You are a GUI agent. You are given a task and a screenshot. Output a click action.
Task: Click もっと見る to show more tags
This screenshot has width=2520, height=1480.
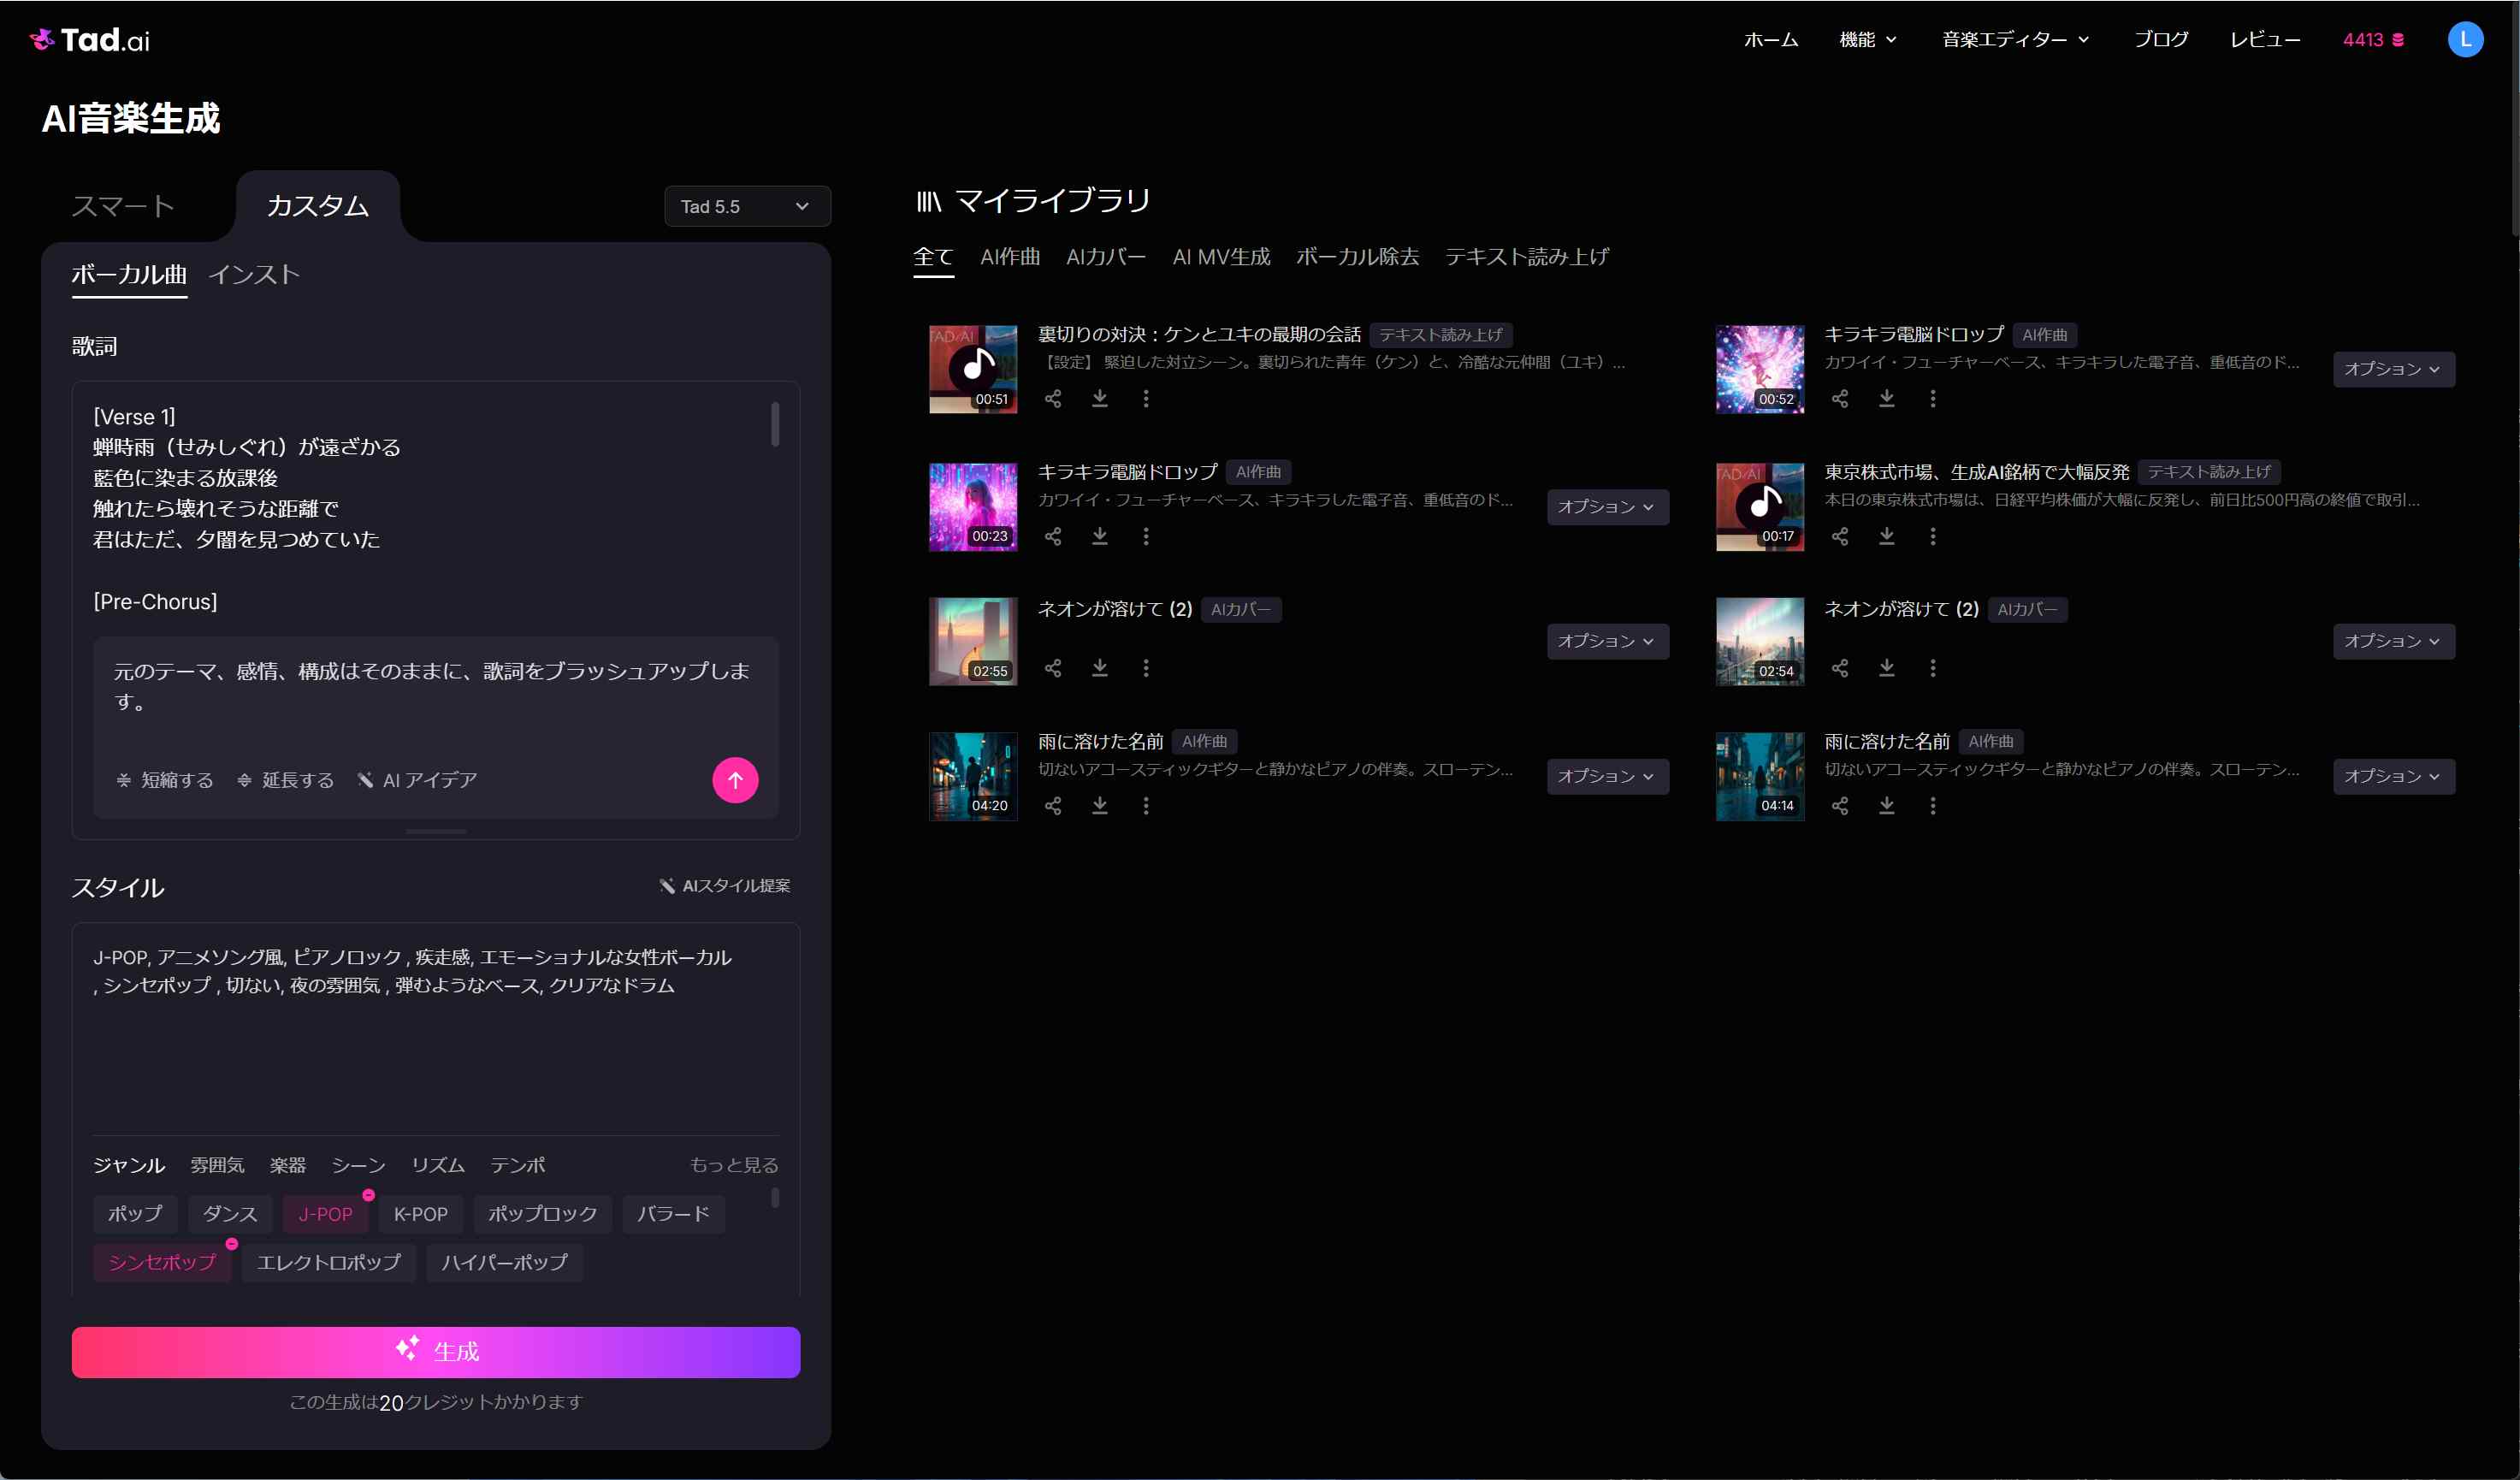[x=734, y=1165]
